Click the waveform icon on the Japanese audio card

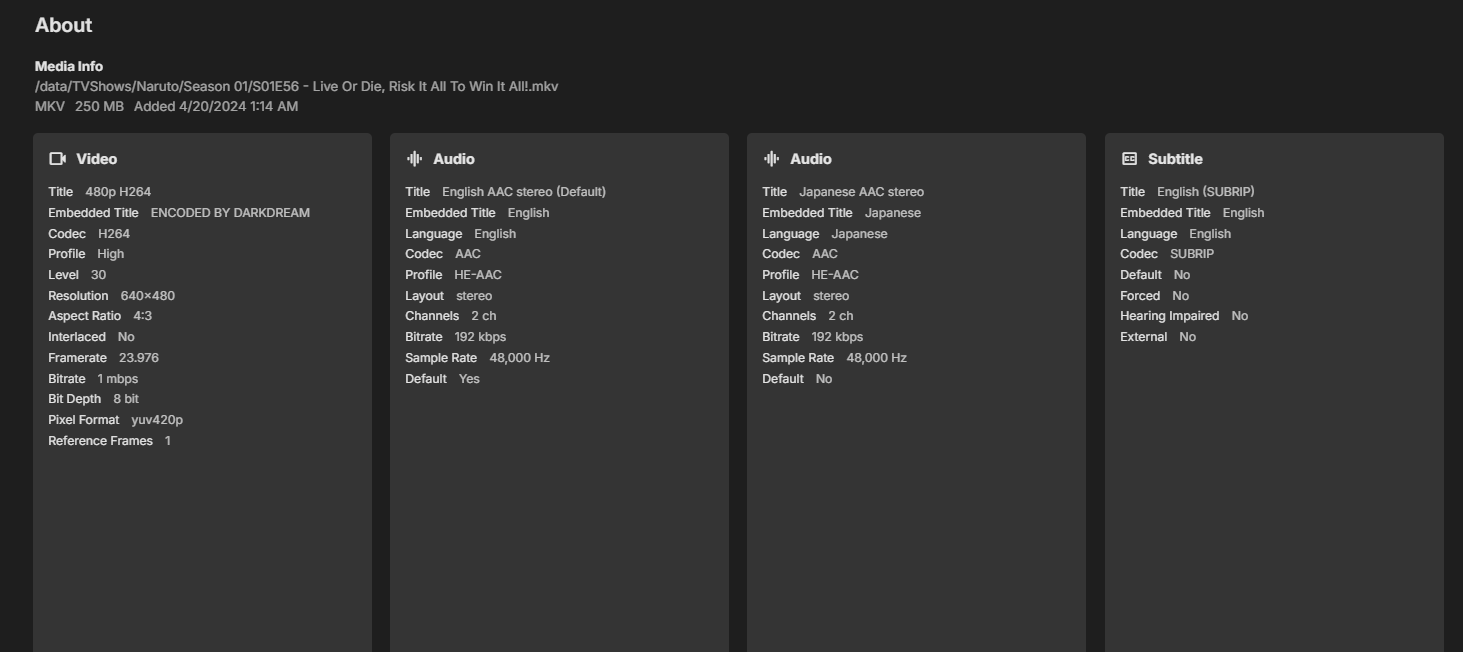click(771, 159)
